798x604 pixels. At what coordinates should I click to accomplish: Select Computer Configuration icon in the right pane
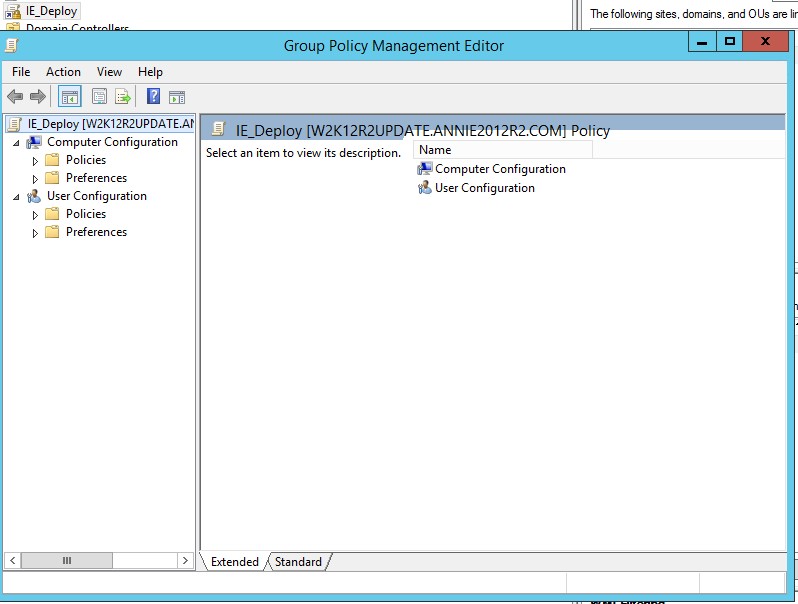[x=425, y=169]
